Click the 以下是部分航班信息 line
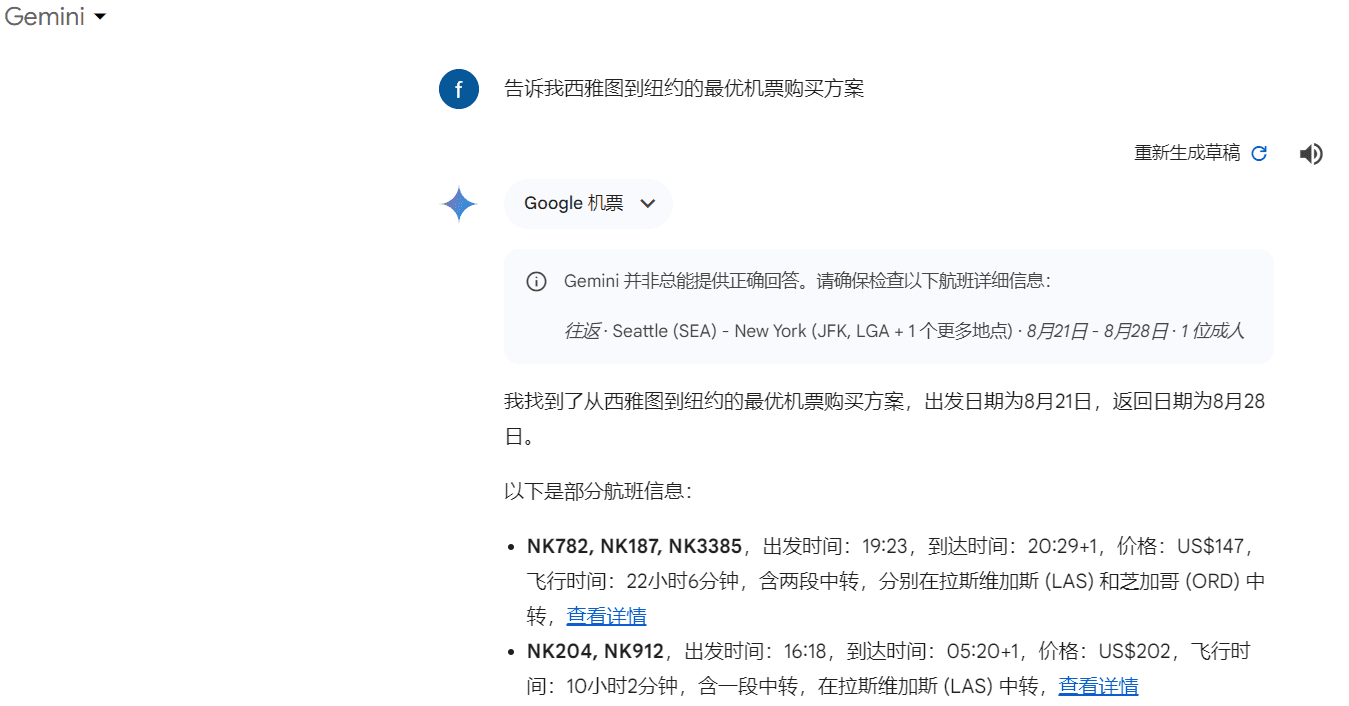 (598, 492)
